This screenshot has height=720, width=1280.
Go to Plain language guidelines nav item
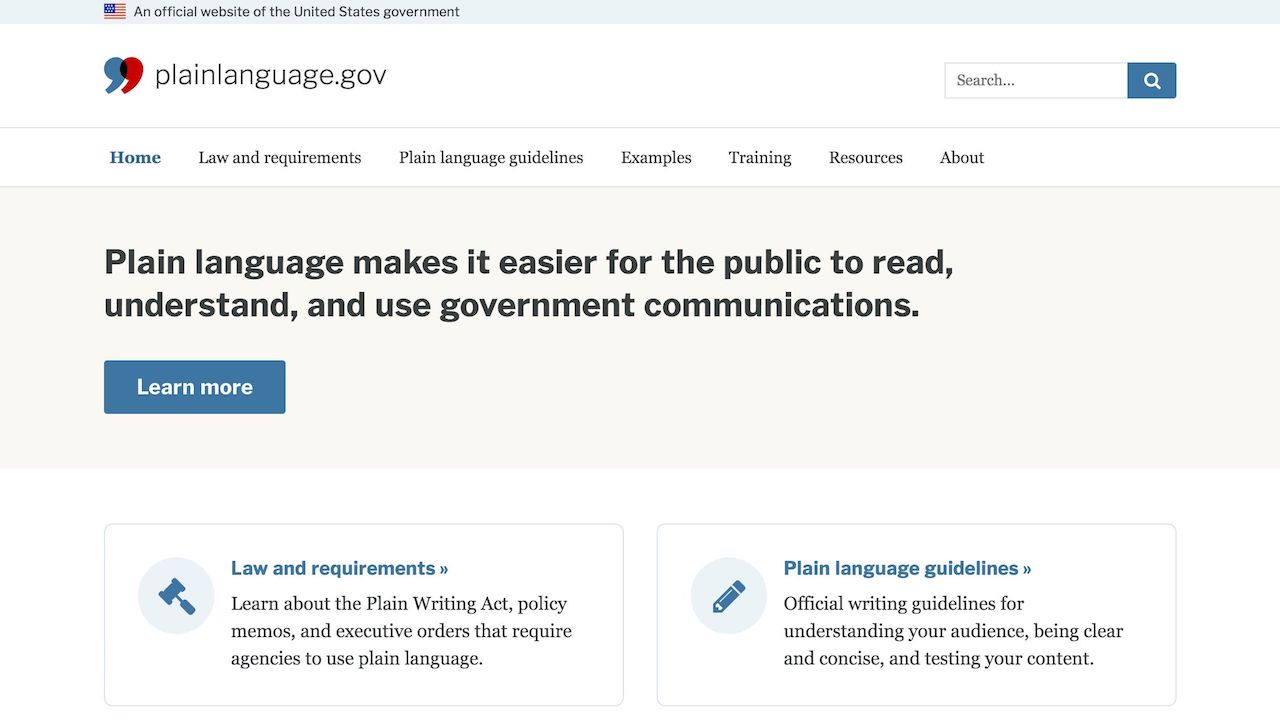[x=491, y=158]
